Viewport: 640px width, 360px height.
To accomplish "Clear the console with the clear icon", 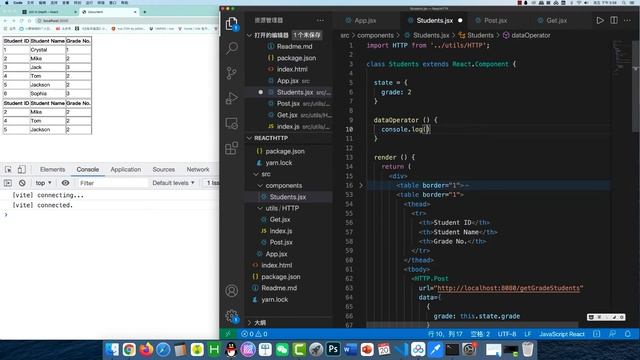I will [22, 183].
